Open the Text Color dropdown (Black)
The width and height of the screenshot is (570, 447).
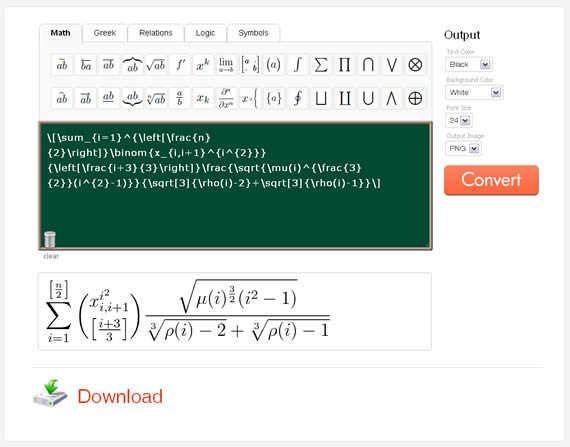[x=469, y=65]
